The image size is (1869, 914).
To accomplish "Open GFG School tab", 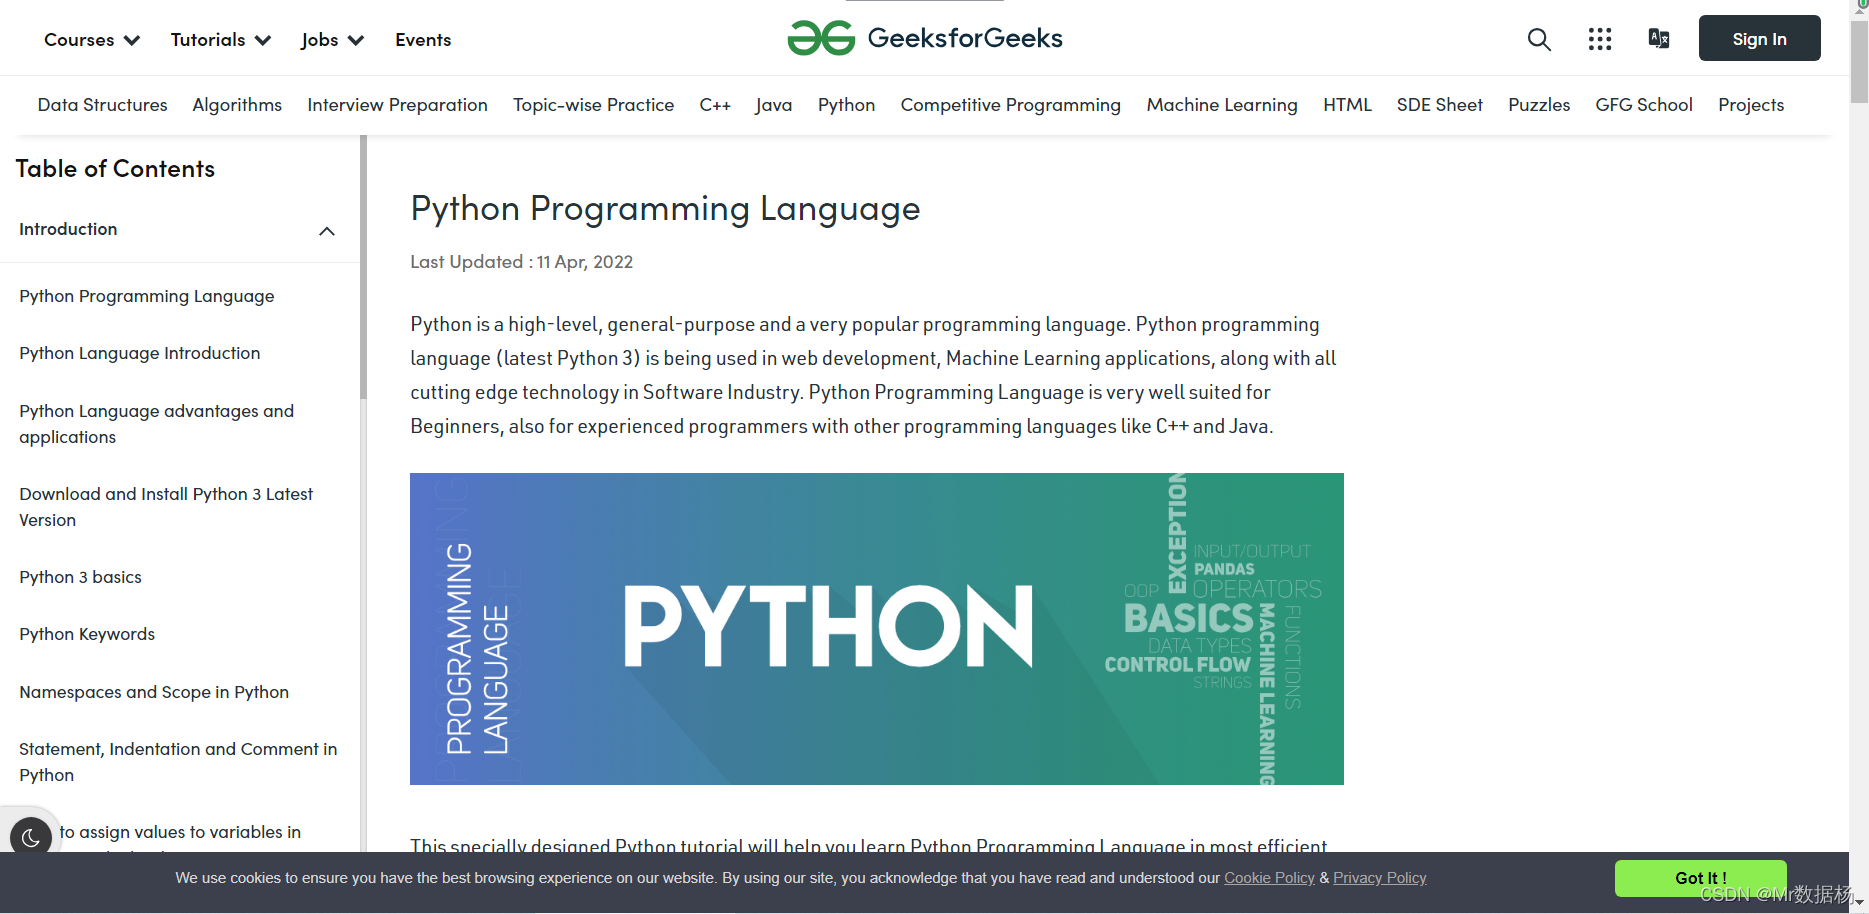I will click(1644, 105).
